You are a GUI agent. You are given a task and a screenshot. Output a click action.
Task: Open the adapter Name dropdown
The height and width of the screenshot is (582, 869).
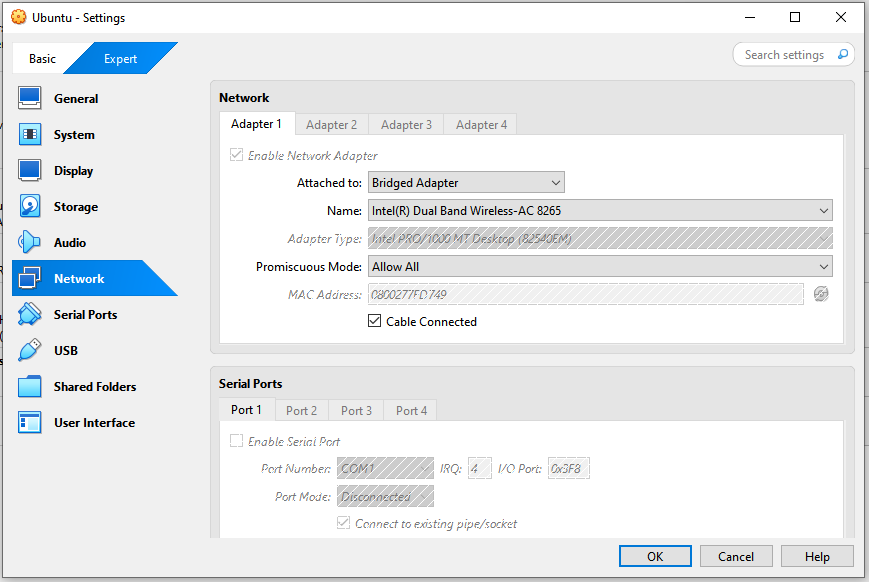pos(600,210)
